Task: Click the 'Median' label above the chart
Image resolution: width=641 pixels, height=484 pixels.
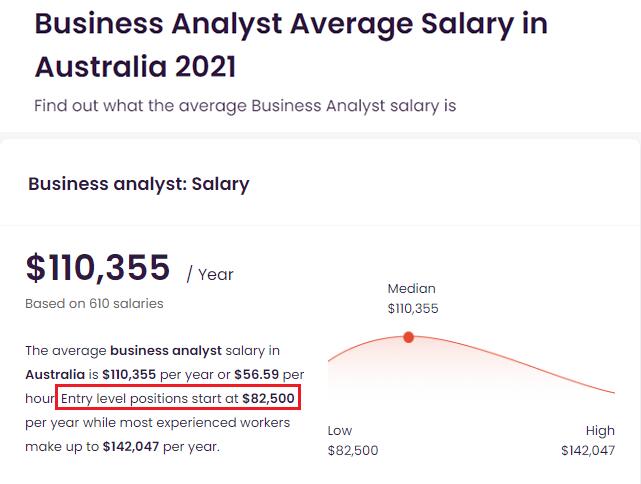Action: [x=412, y=289]
